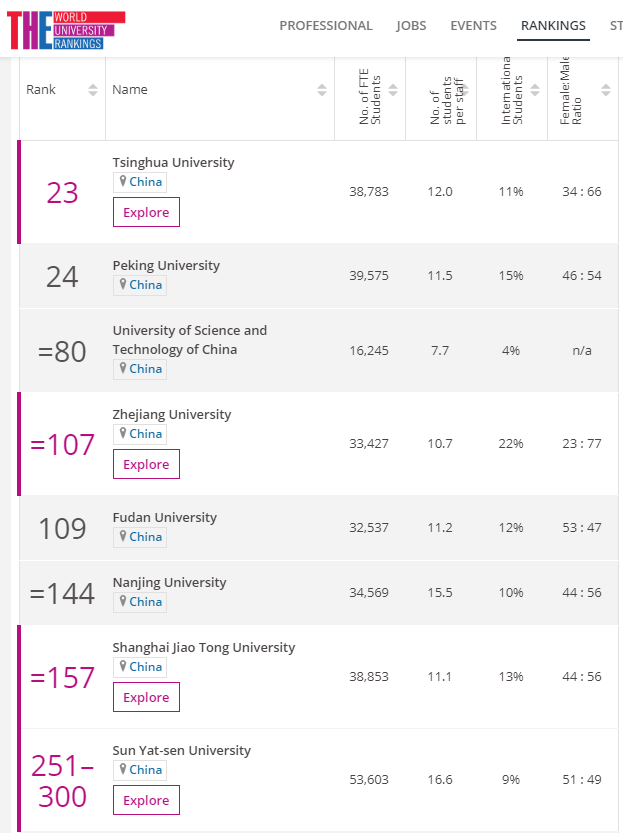Sort by students per staff arrows
This screenshot has height=833, width=623.
464,90
